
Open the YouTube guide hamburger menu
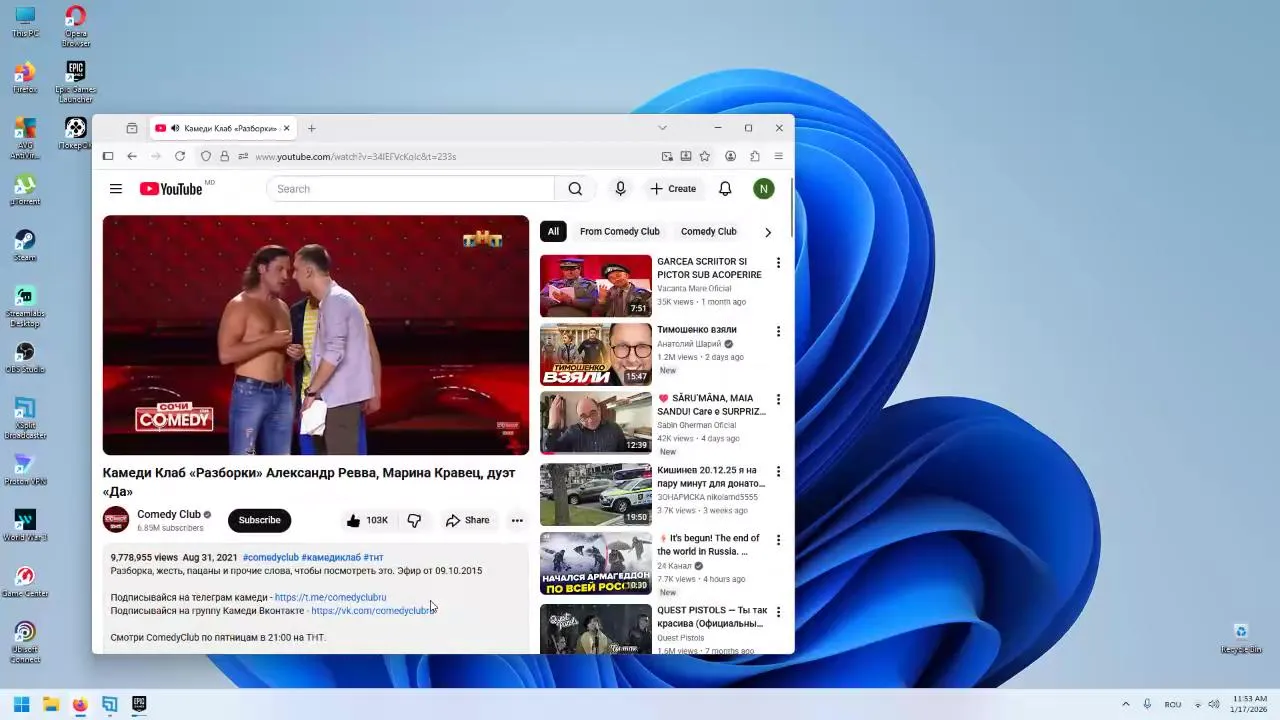click(116, 189)
